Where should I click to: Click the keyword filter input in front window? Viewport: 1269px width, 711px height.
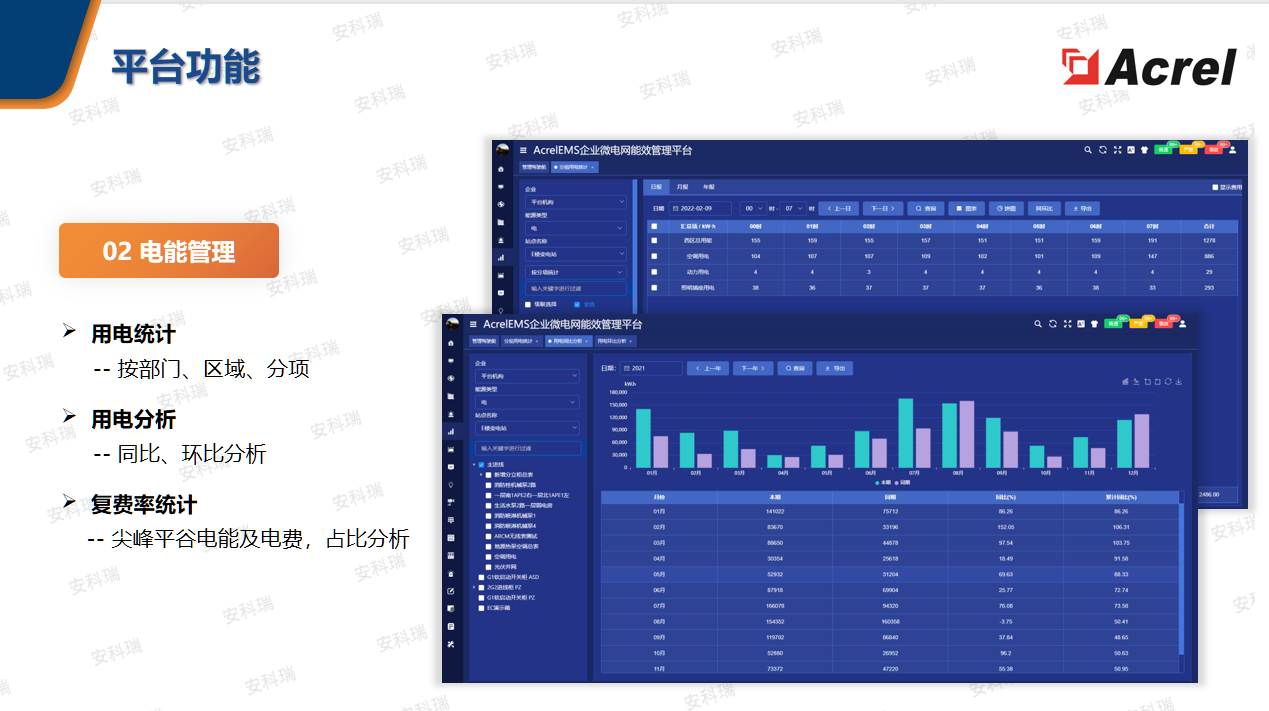coord(528,448)
